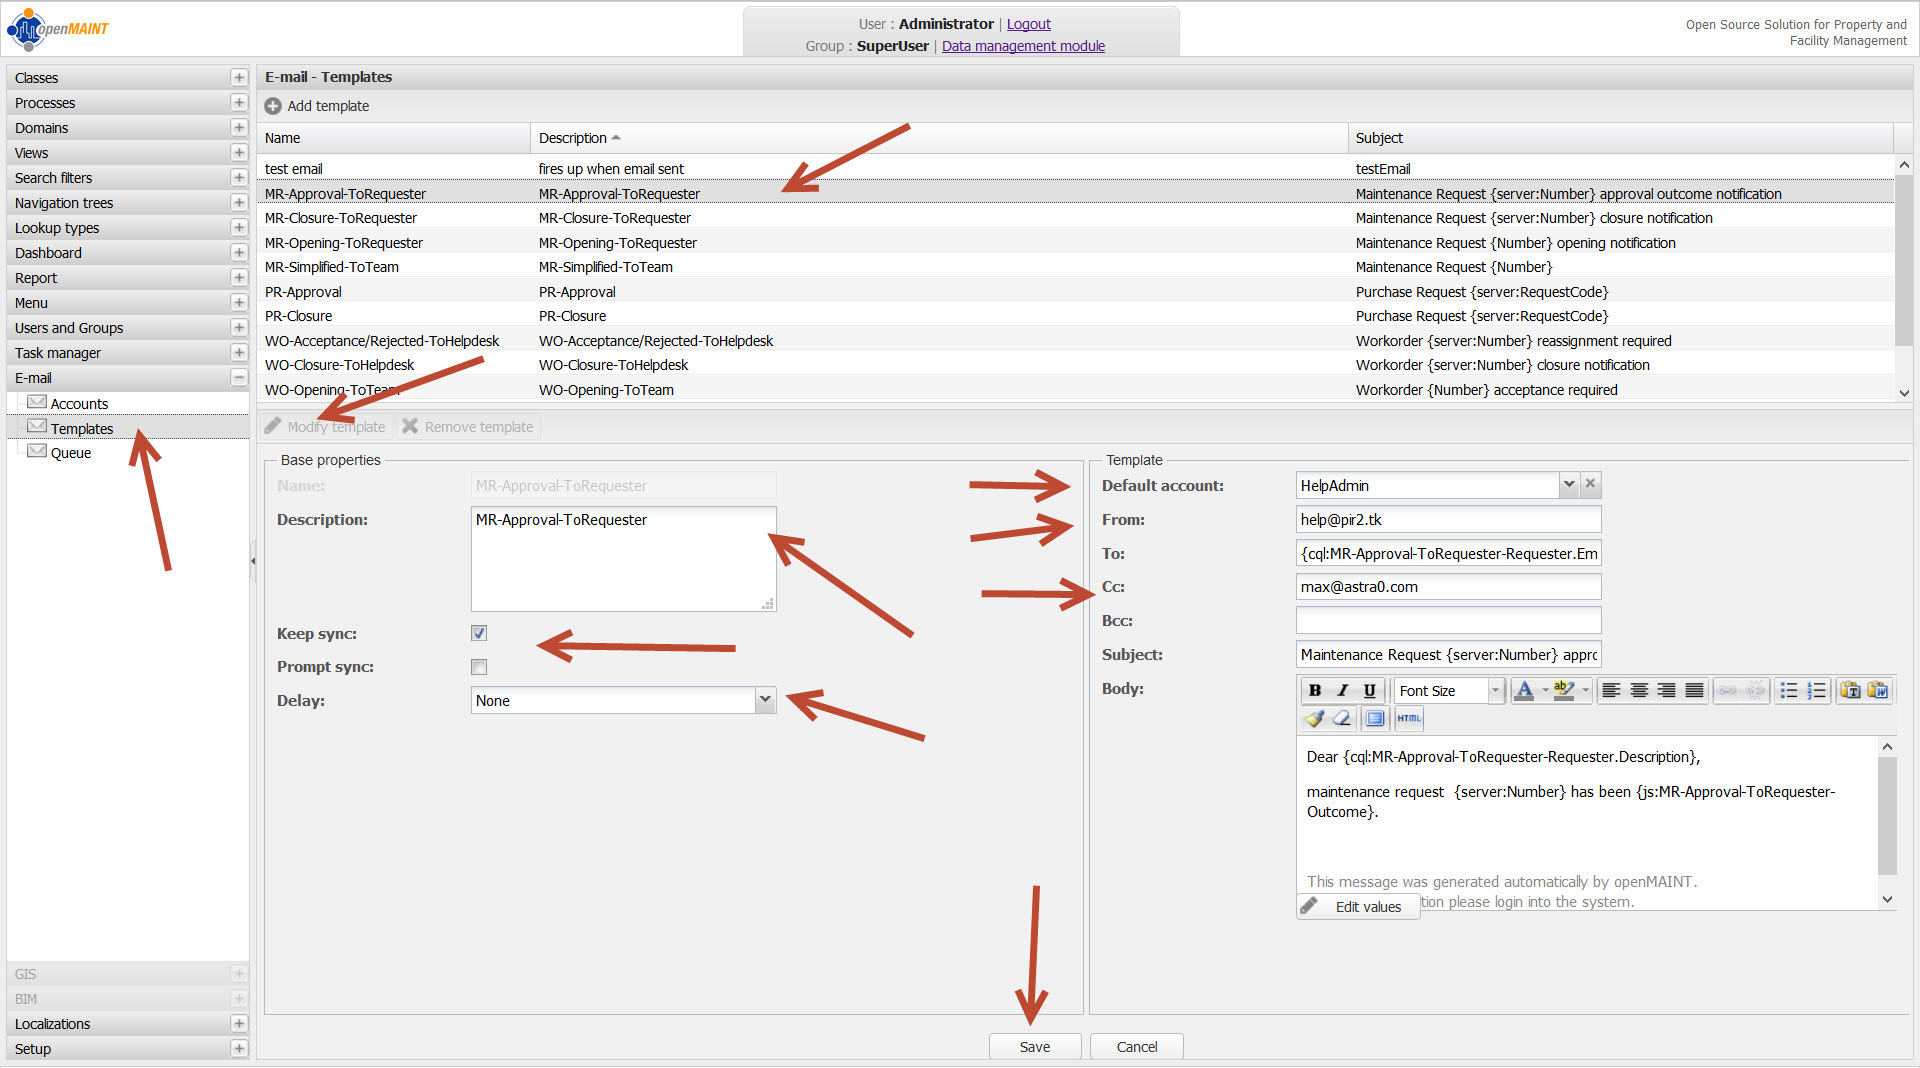
Task: Enable the Prompt sync checkbox
Action: 479,667
